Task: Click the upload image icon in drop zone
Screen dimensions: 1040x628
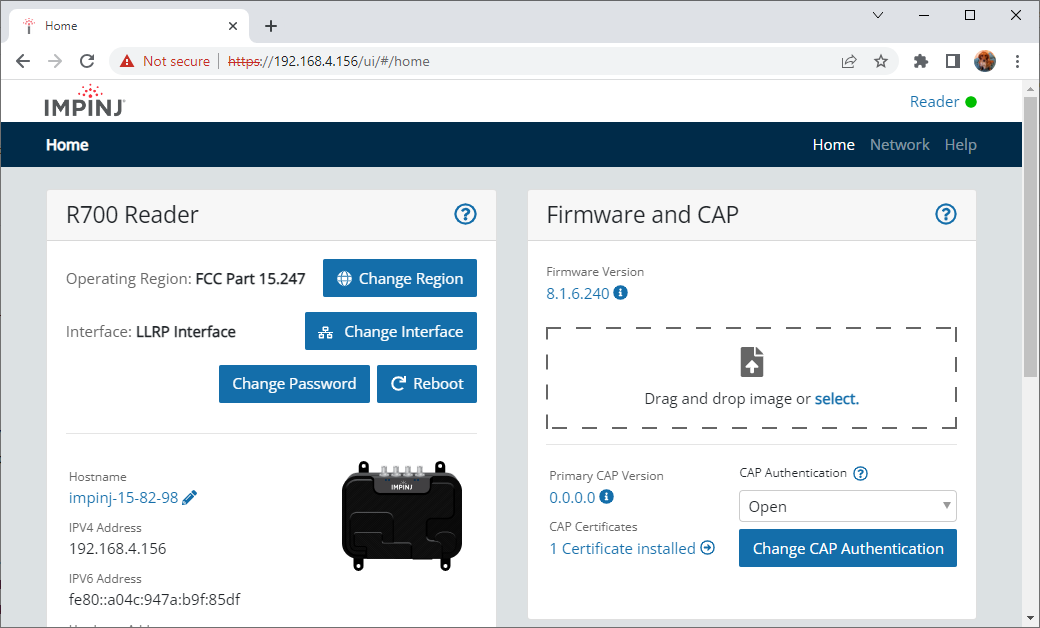Action: pyautogui.click(x=751, y=362)
